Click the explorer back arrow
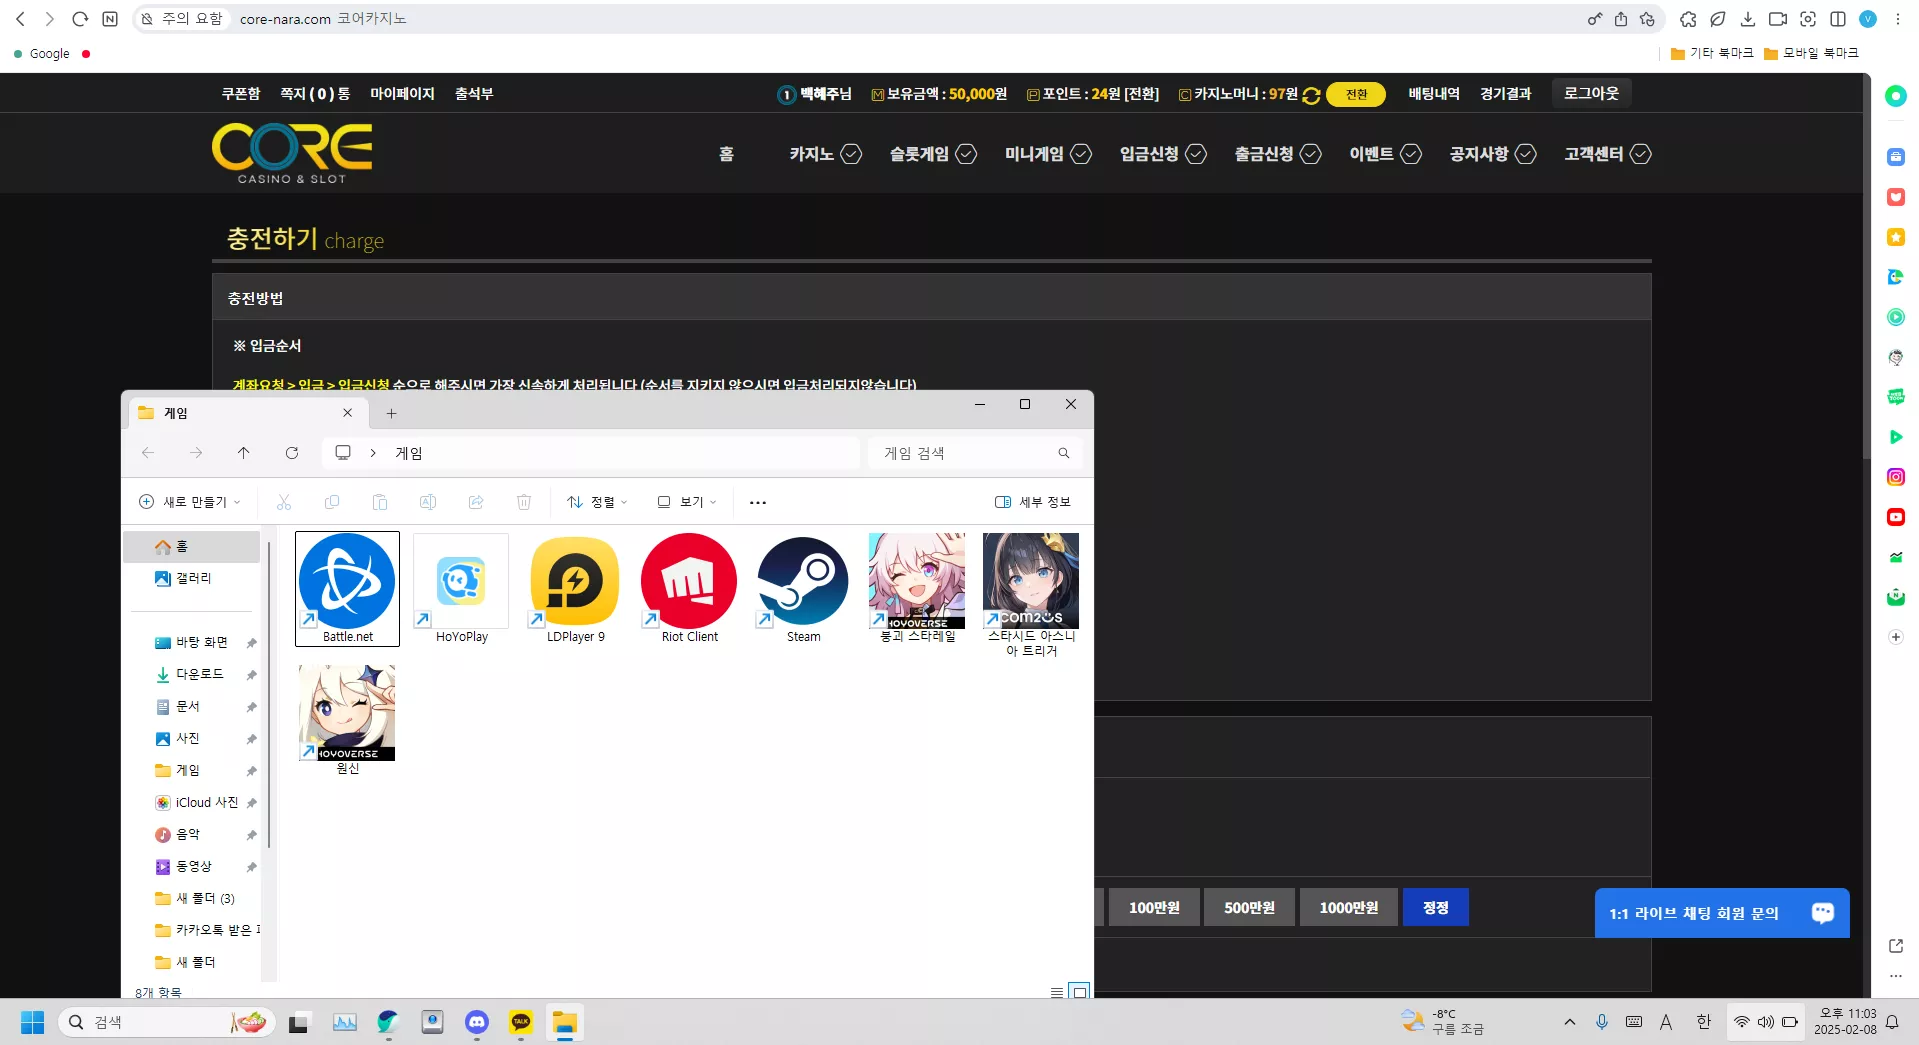 point(148,453)
